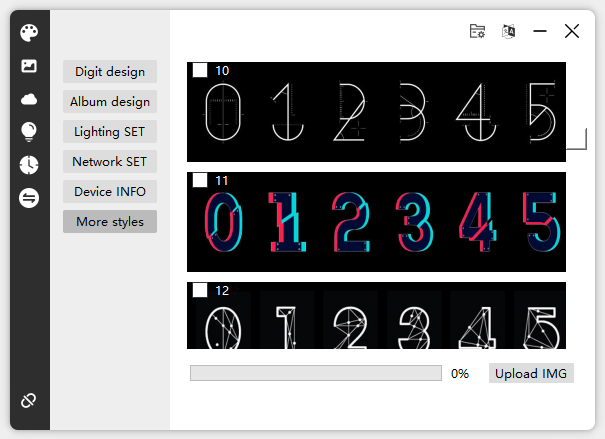The height and width of the screenshot is (439, 605).
Task: Go to Album design
Action: click(110, 102)
